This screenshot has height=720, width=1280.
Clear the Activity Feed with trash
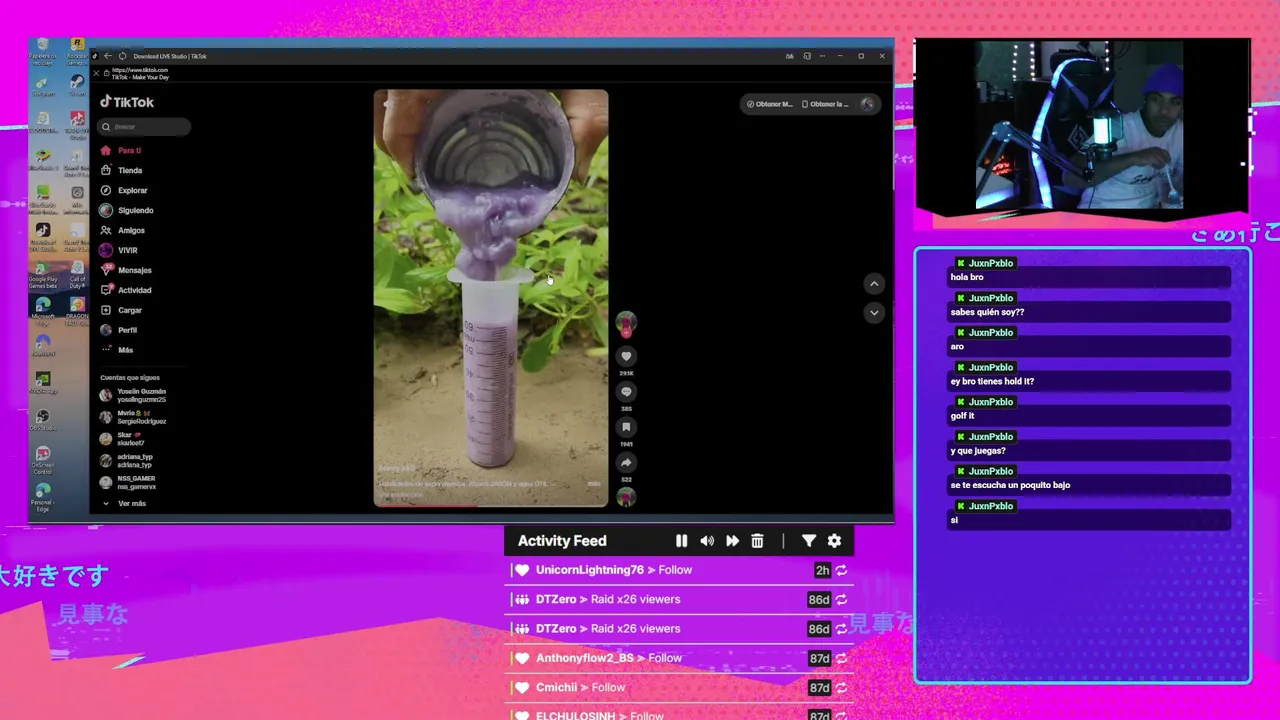[x=757, y=541]
